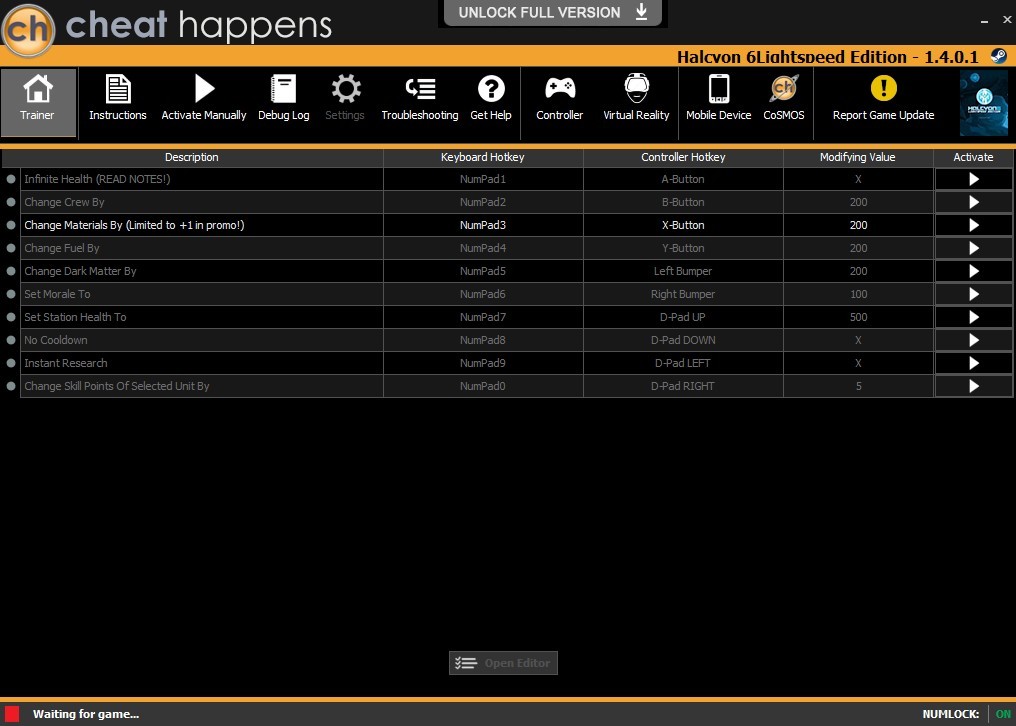
Task: Activate Infinite Health cheat arrow
Action: pos(973,180)
